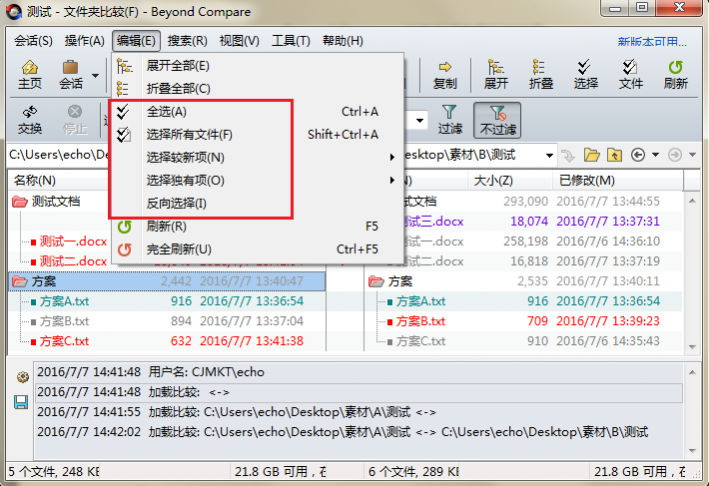Click the 折叠 collapse-all toolbar icon
709x486 pixels.
pyautogui.click(x=540, y=75)
